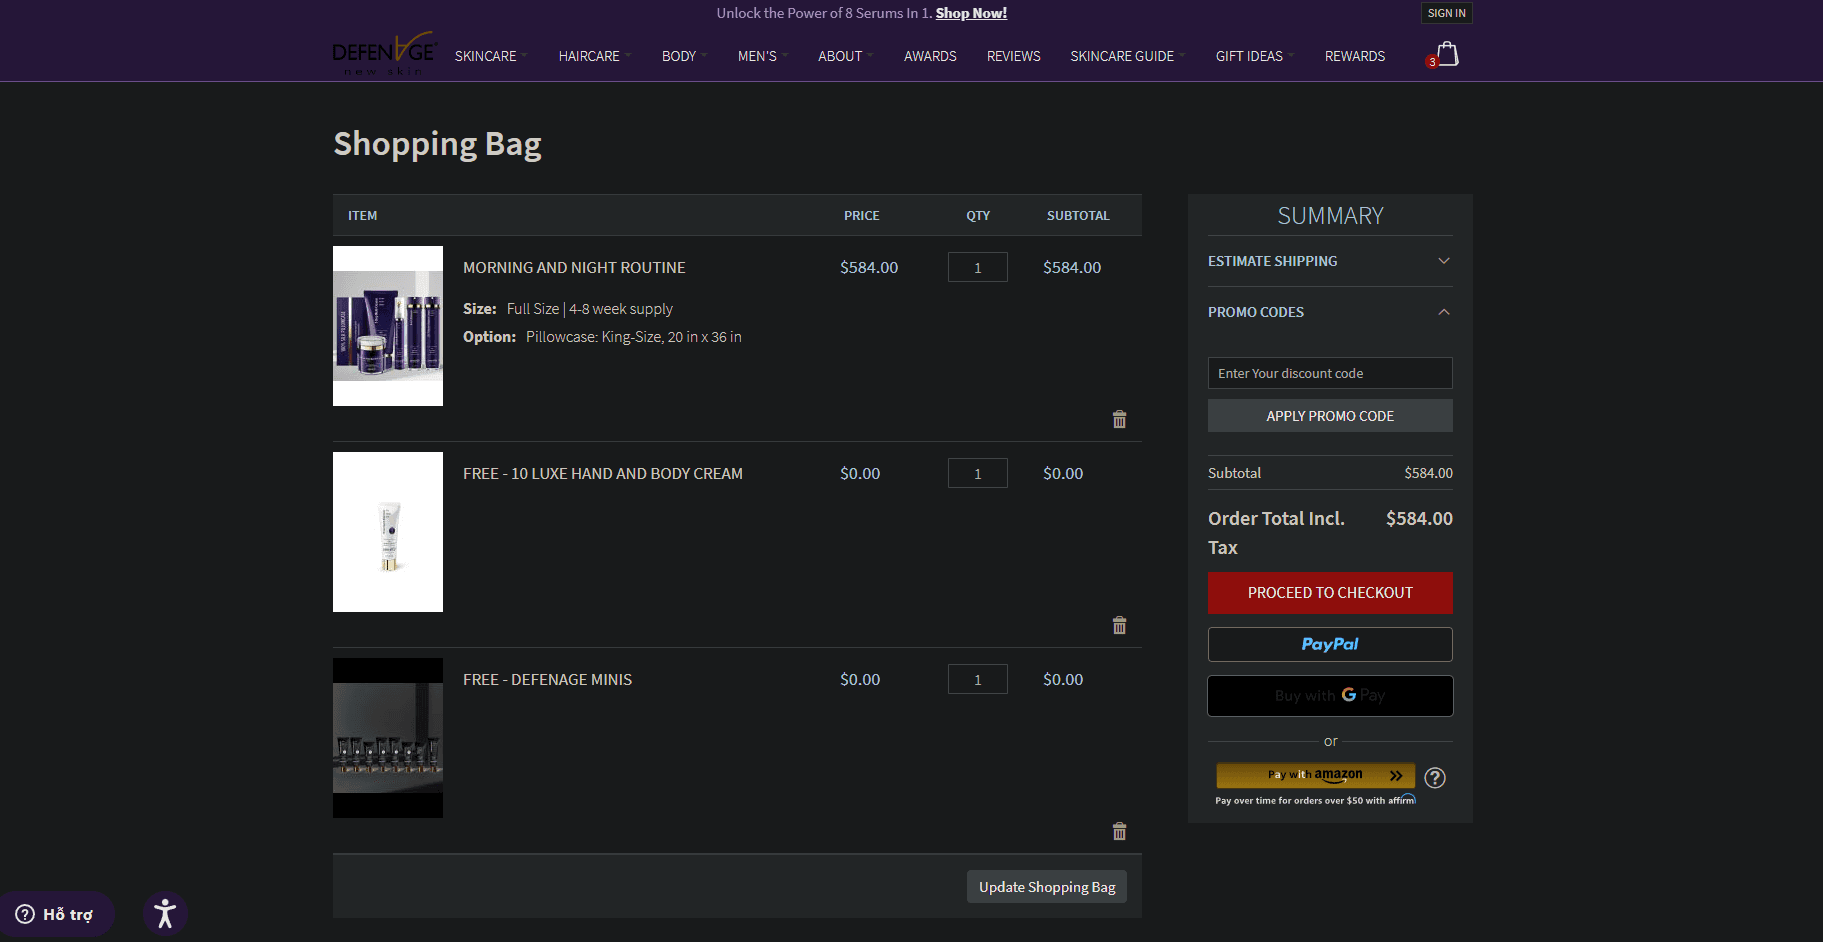Viewport: 1823px width, 942px height.
Task: Click 'Full Size | 4-8 week supply' text
Action: coord(590,309)
